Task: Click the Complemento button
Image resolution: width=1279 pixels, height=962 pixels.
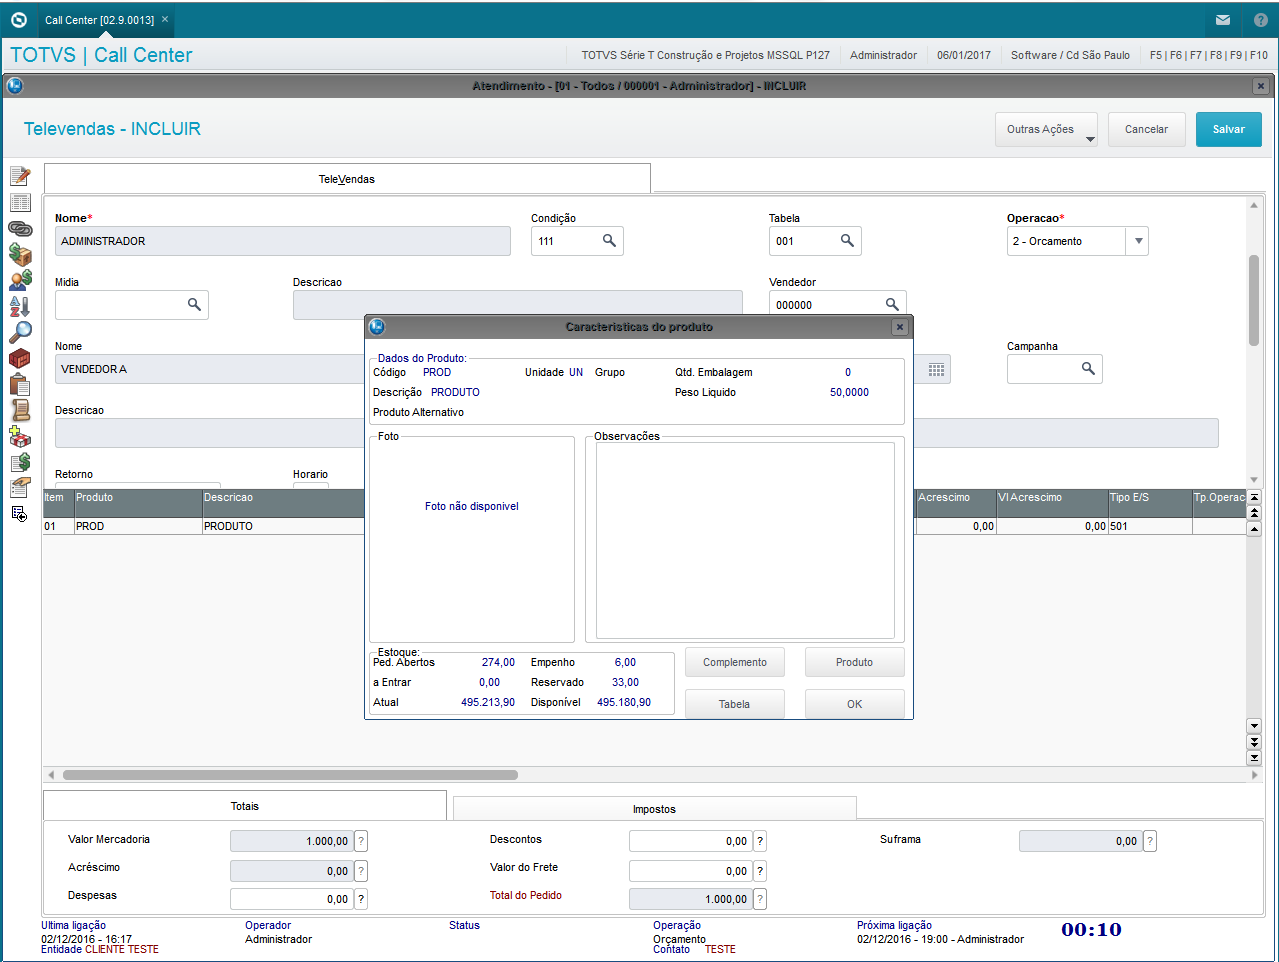Action: pos(735,662)
